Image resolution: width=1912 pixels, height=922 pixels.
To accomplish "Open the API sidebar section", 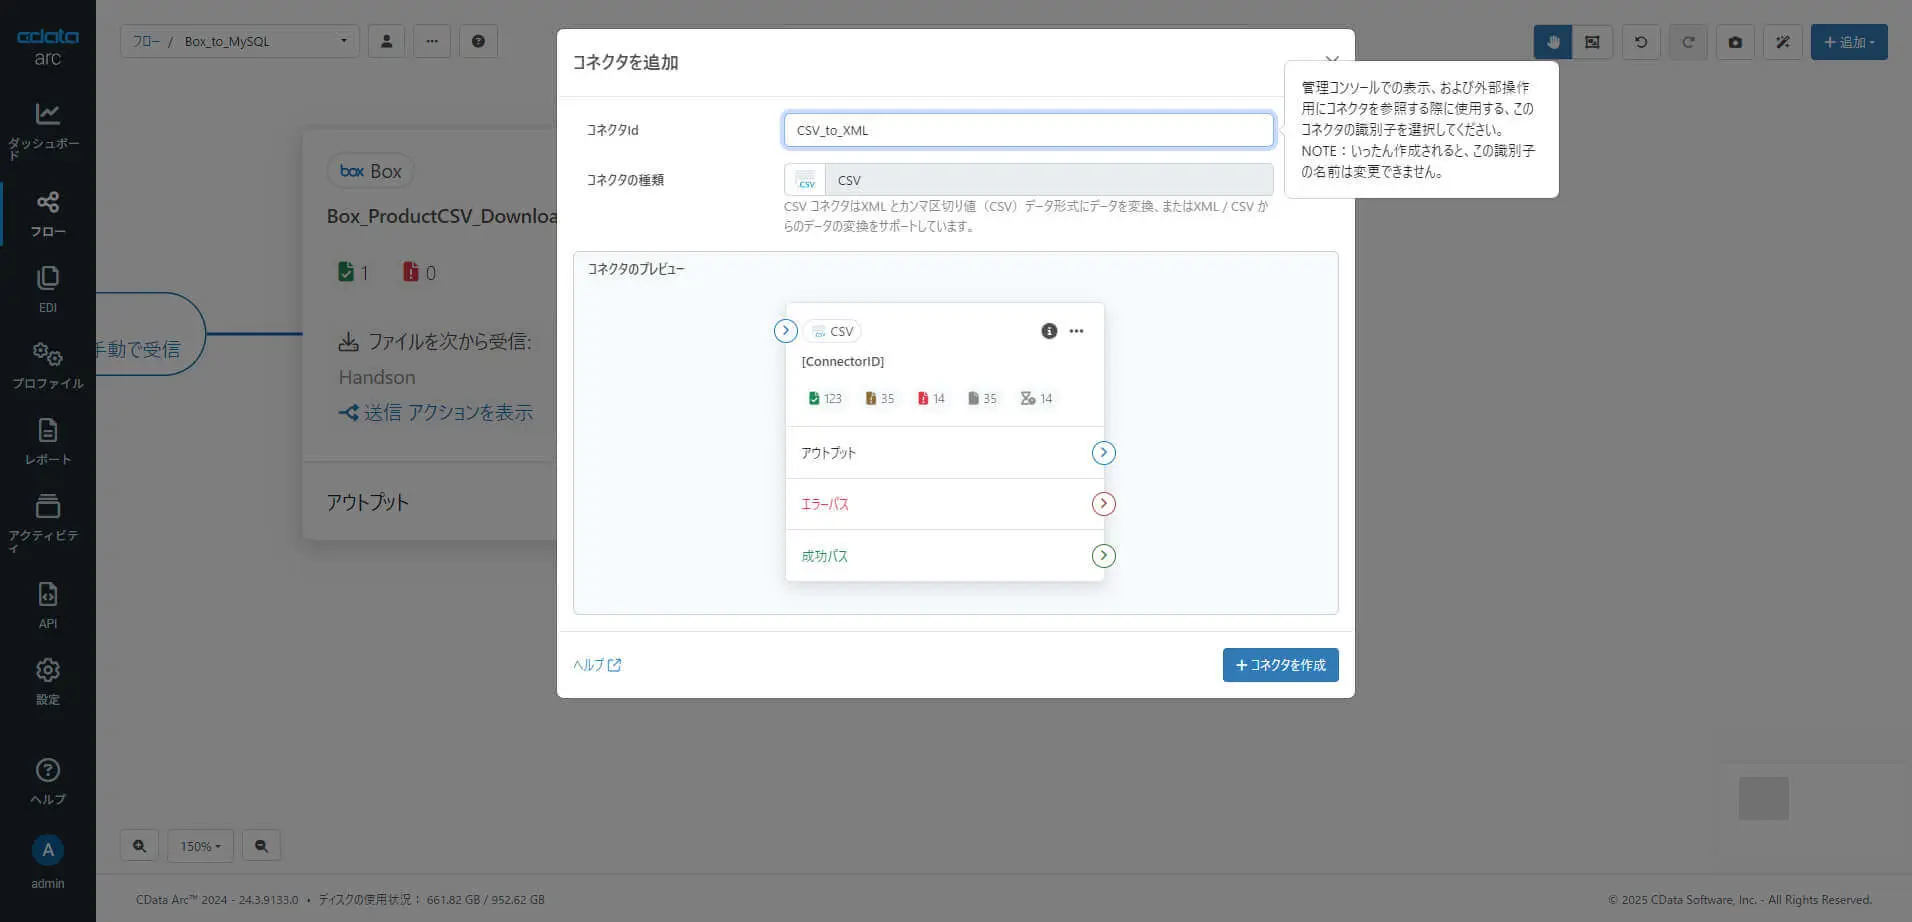I will [47, 606].
